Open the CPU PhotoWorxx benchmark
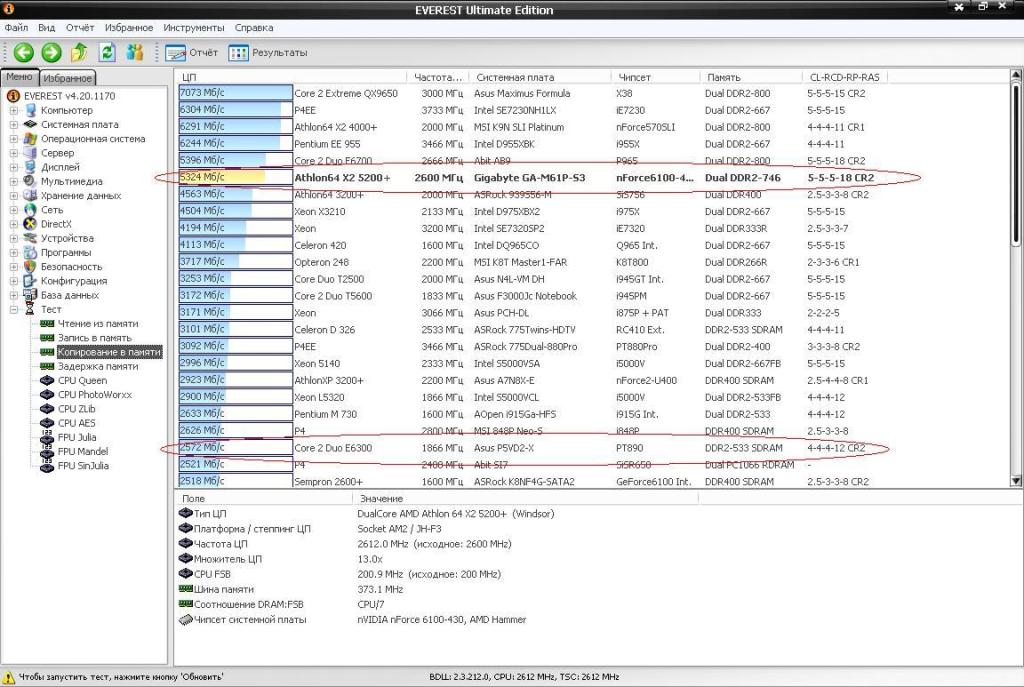The width and height of the screenshot is (1024, 687). [x=95, y=394]
